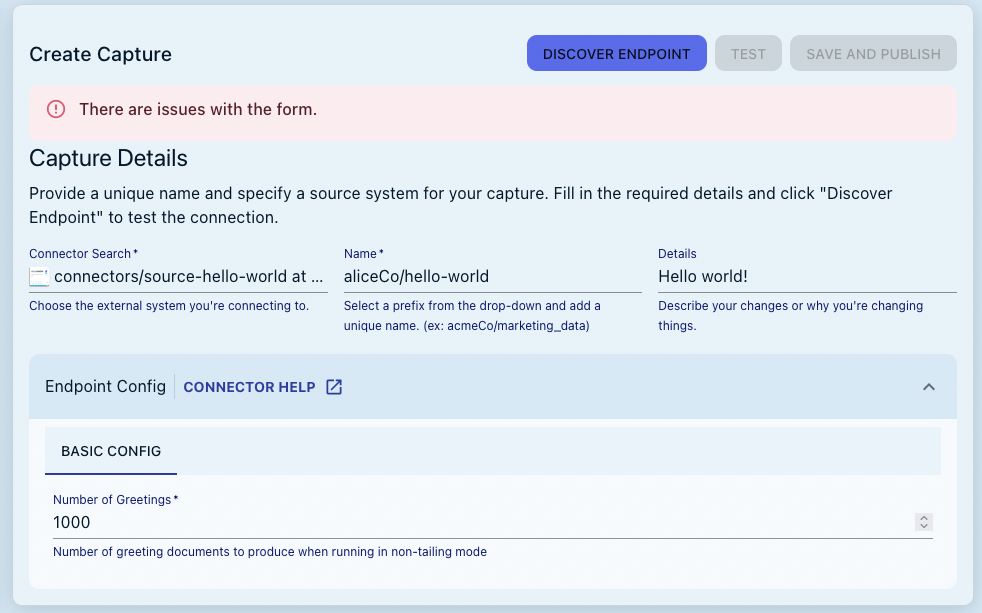This screenshot has width=982, height=613.
Task: Click the Save and Publish button
Action: tap(872, 53)
